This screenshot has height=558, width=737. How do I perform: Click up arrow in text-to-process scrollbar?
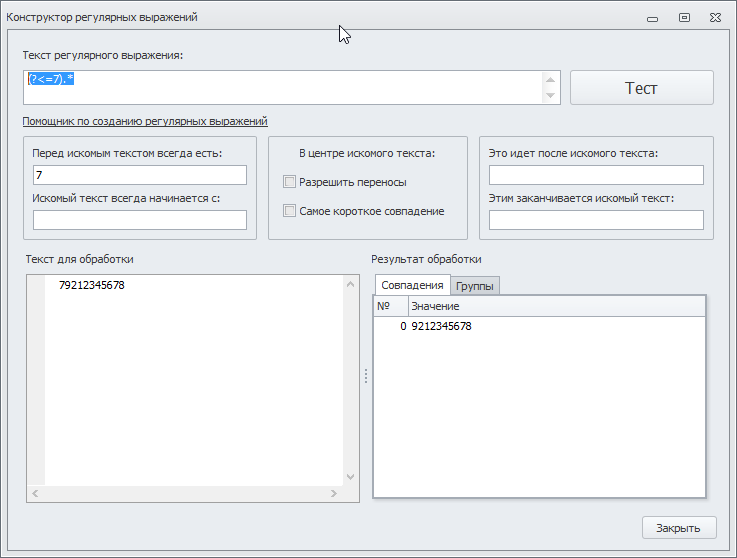pyautogui.click(x=350, y=284)
